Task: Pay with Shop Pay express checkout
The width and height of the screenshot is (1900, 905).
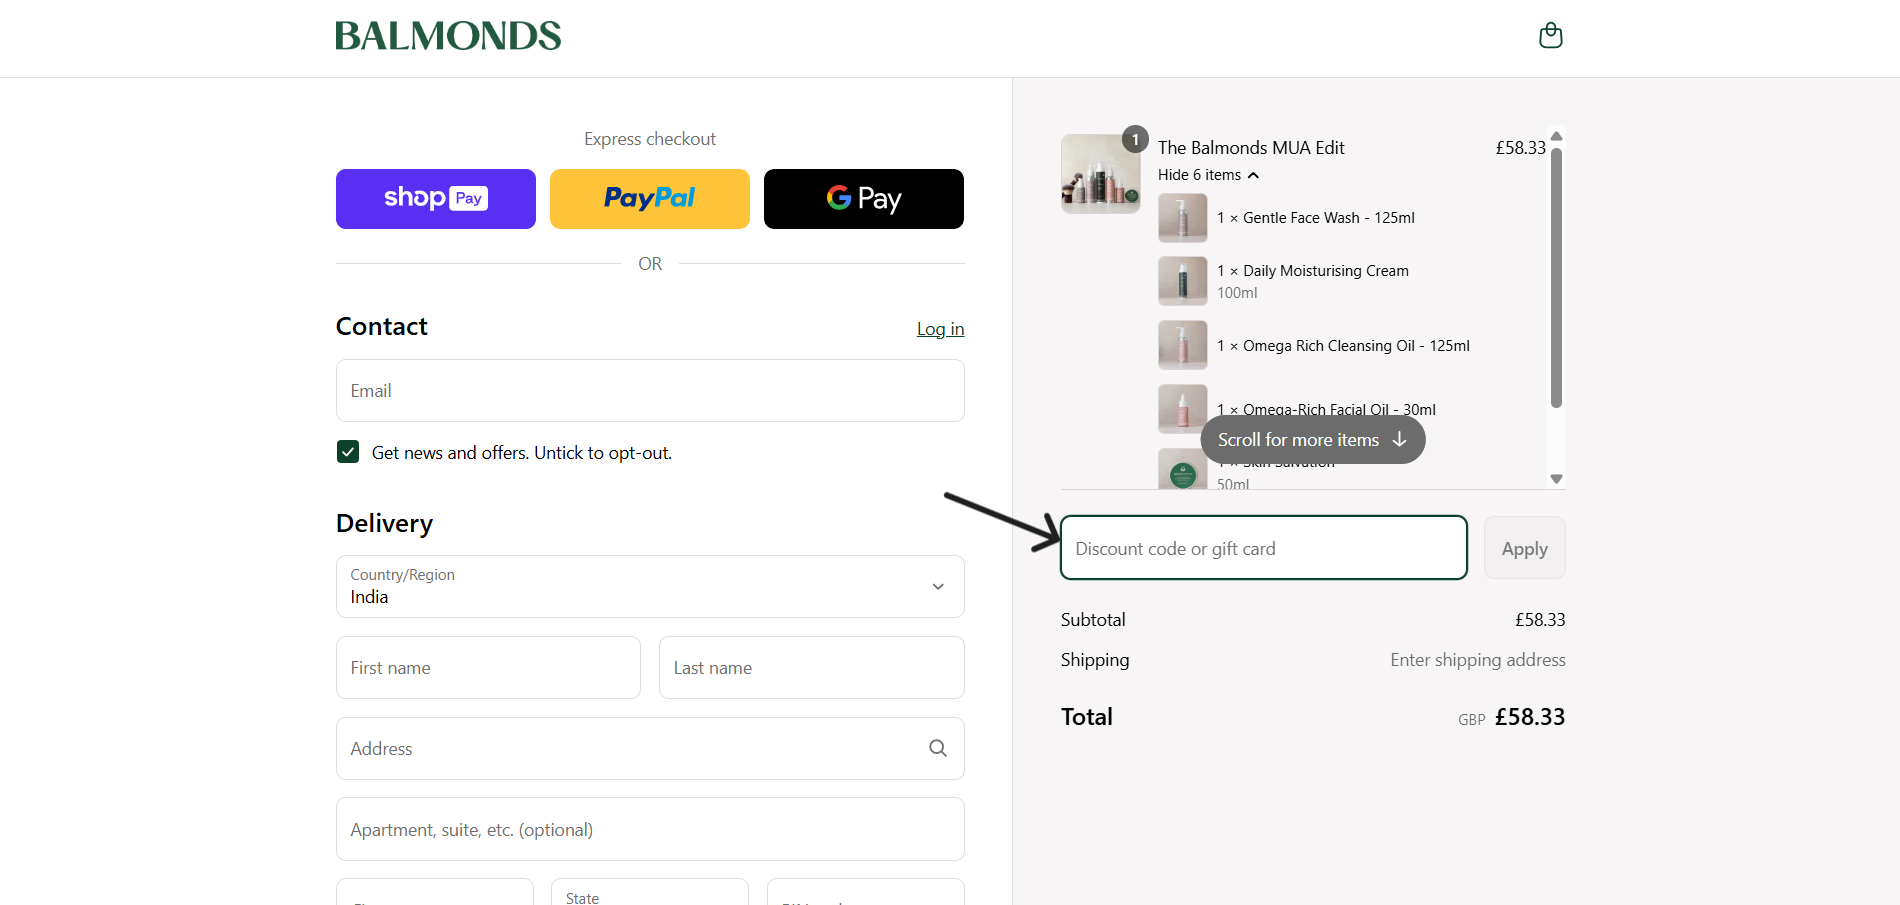Action: pos(435,199)
